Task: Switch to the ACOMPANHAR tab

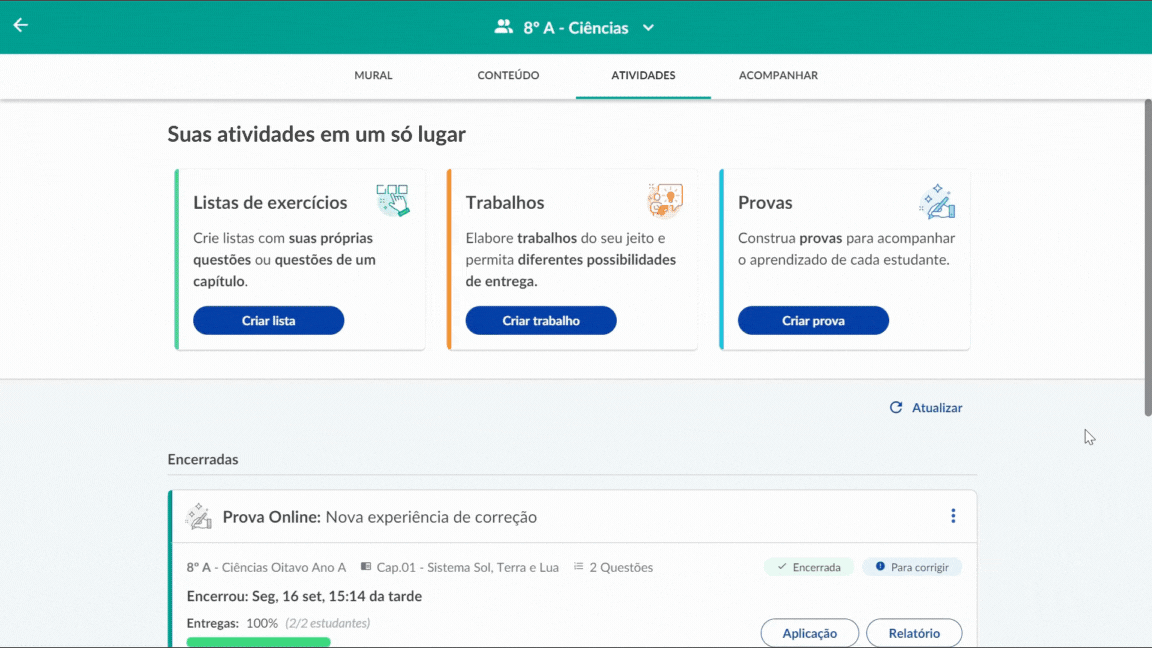Action: 778,75
